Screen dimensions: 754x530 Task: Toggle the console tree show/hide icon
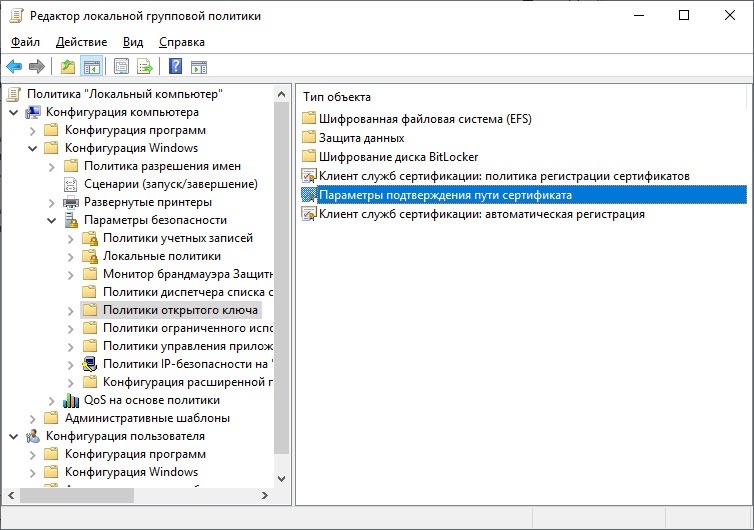[91, 67]
